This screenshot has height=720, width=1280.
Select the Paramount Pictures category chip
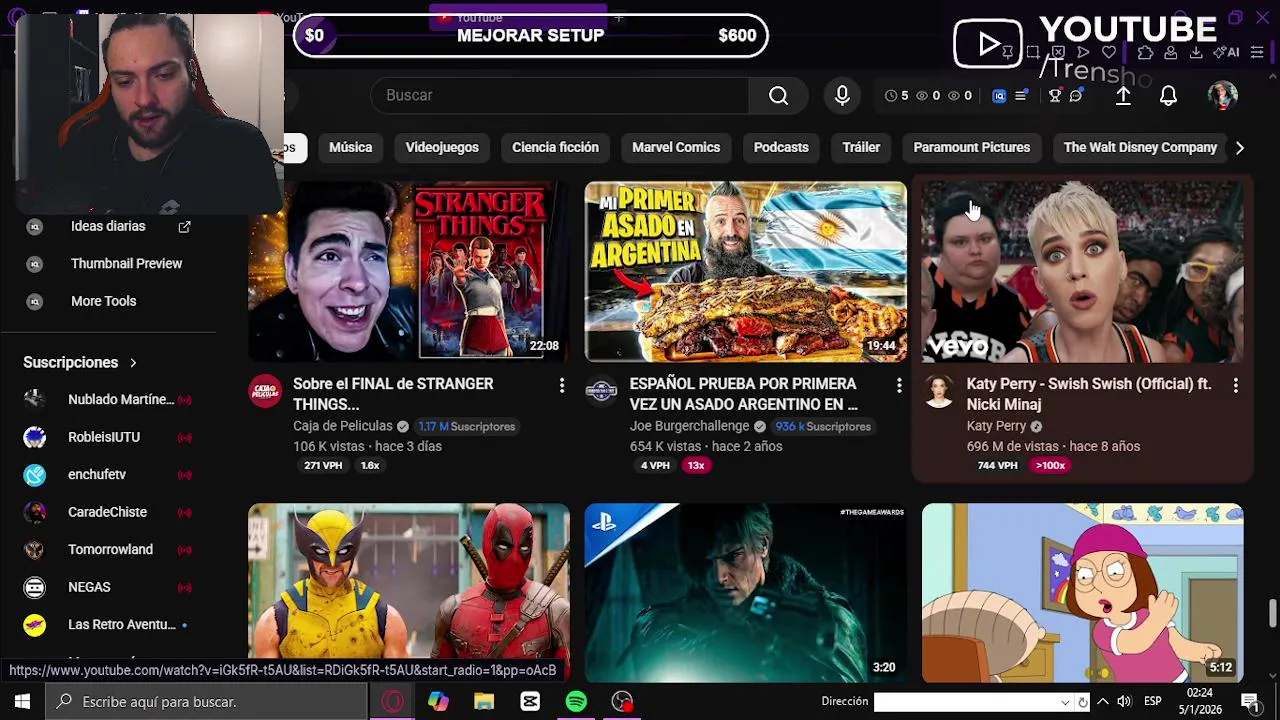click(x=971, y=147)
